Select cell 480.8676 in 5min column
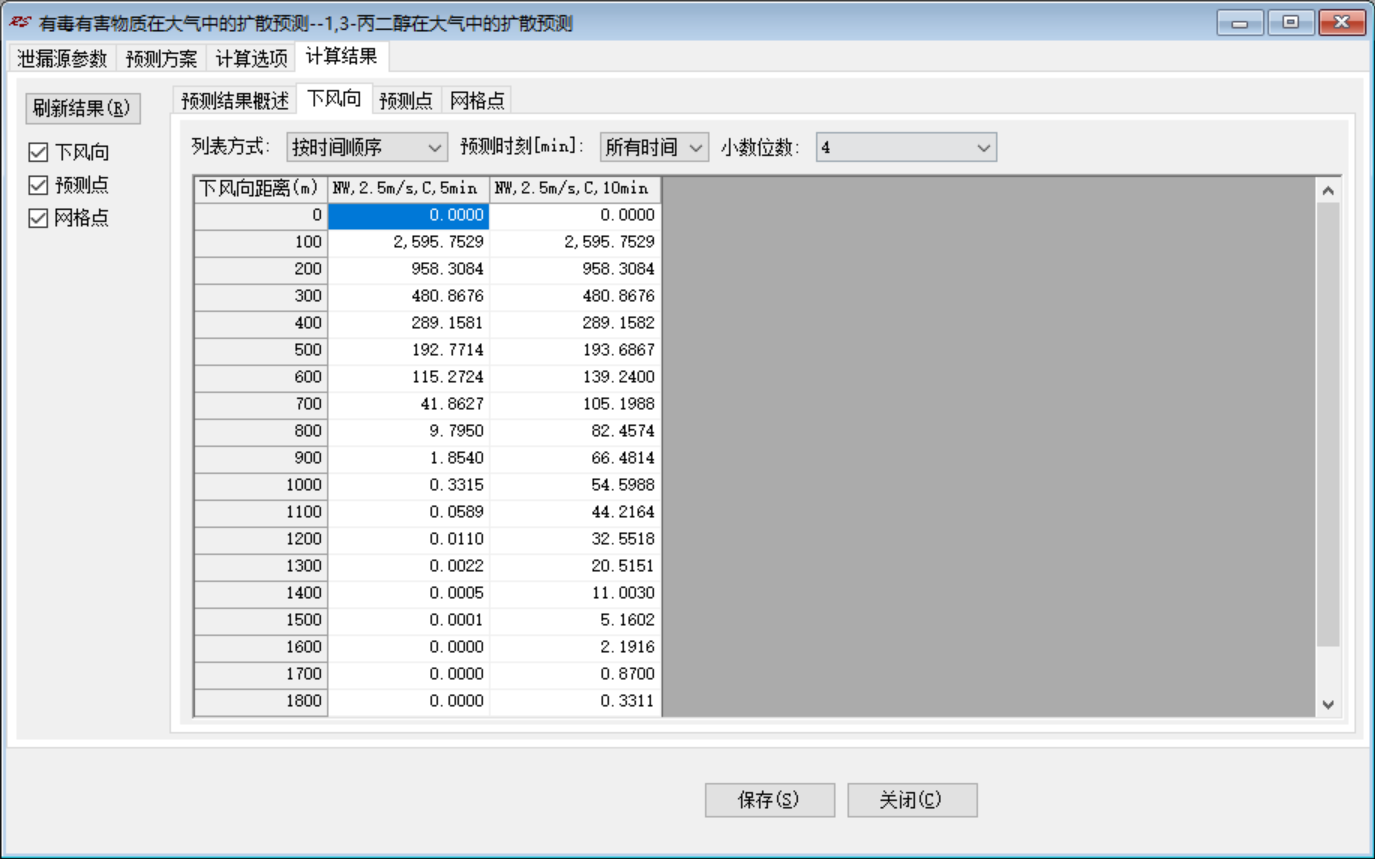The width and height of the screenshot is (1375, 859). pos(409,296)
